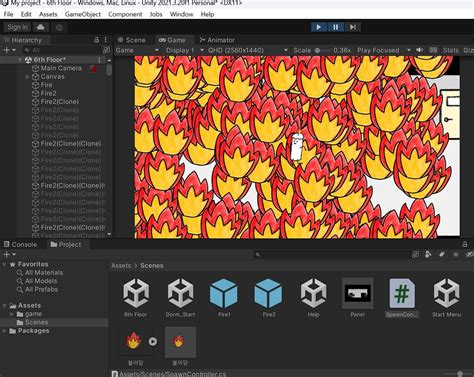Open the Hierarchy panel three-dot options menu
This screenshot has height=377, width=474.
pyautogui.click(x=106, y=40)
